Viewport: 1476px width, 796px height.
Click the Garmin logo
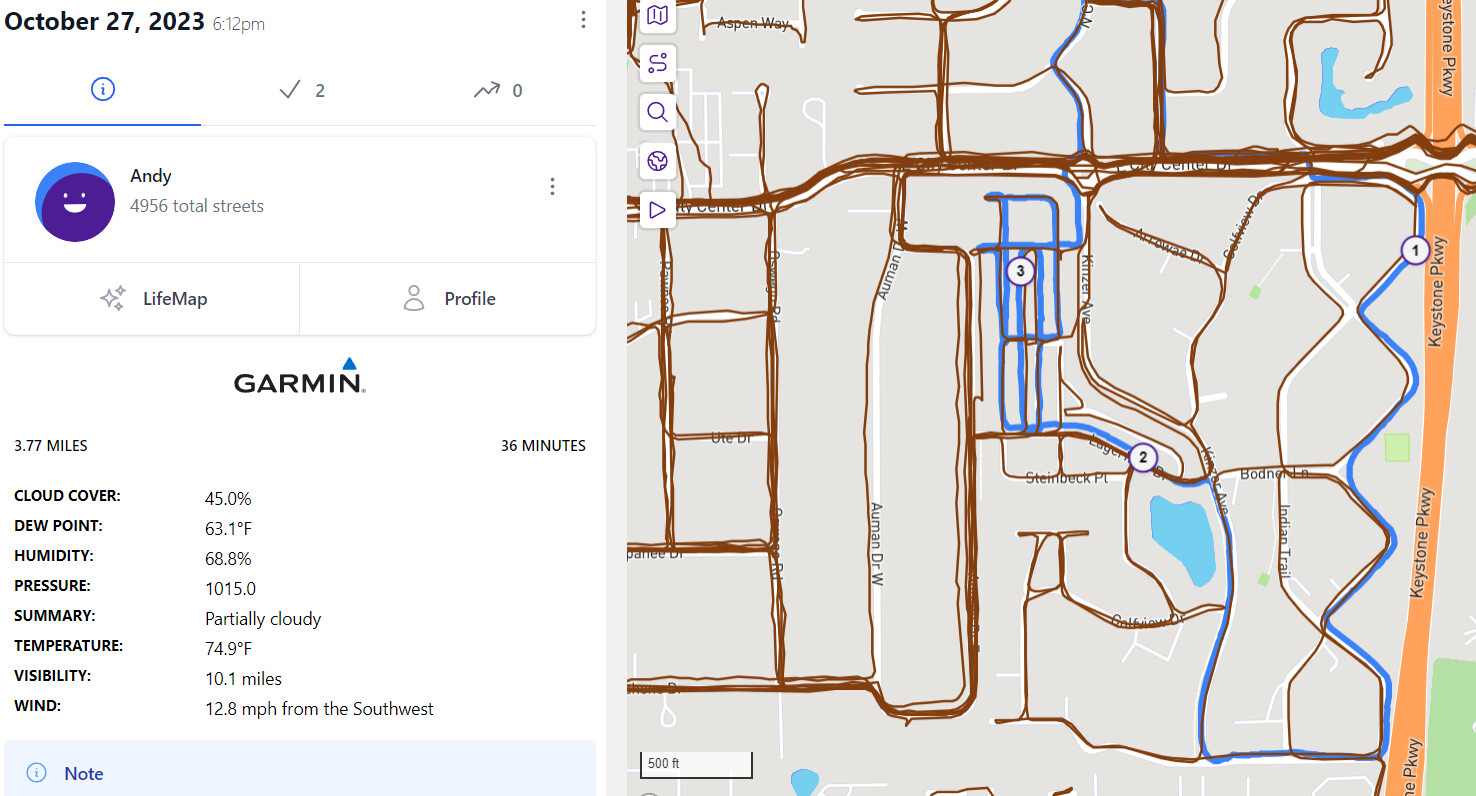pyautogui.click(x=299, y=378)
